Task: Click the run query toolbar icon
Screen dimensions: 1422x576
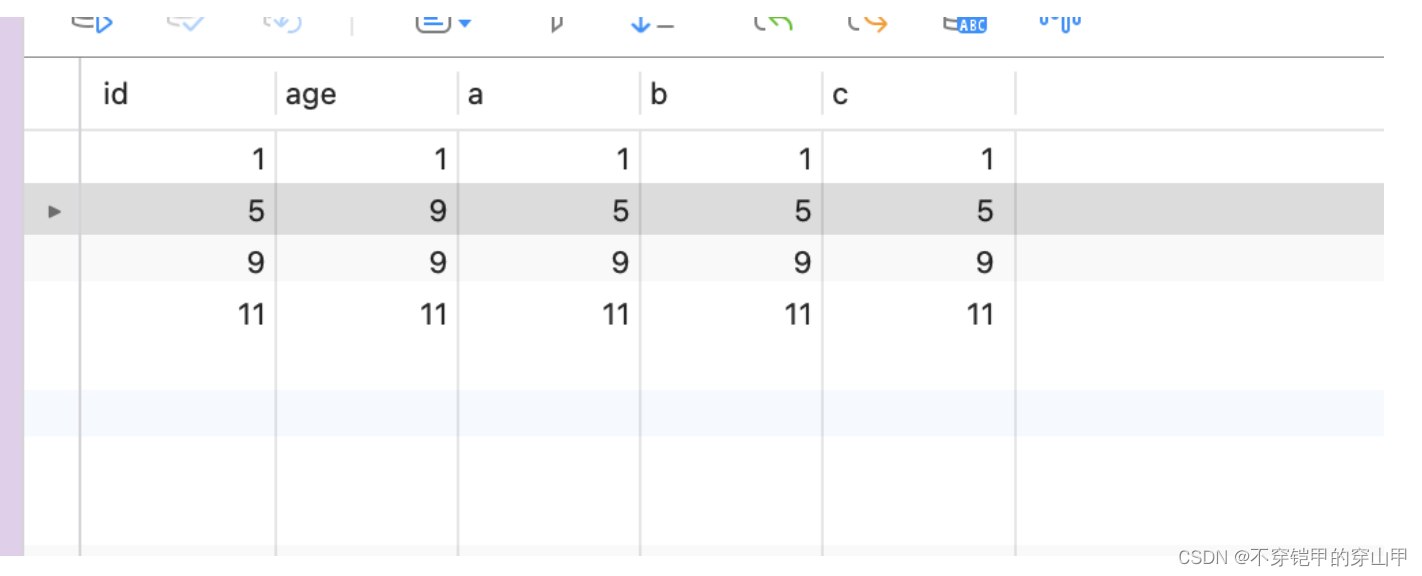Action: pyautogui.click(x=92, y=20)
